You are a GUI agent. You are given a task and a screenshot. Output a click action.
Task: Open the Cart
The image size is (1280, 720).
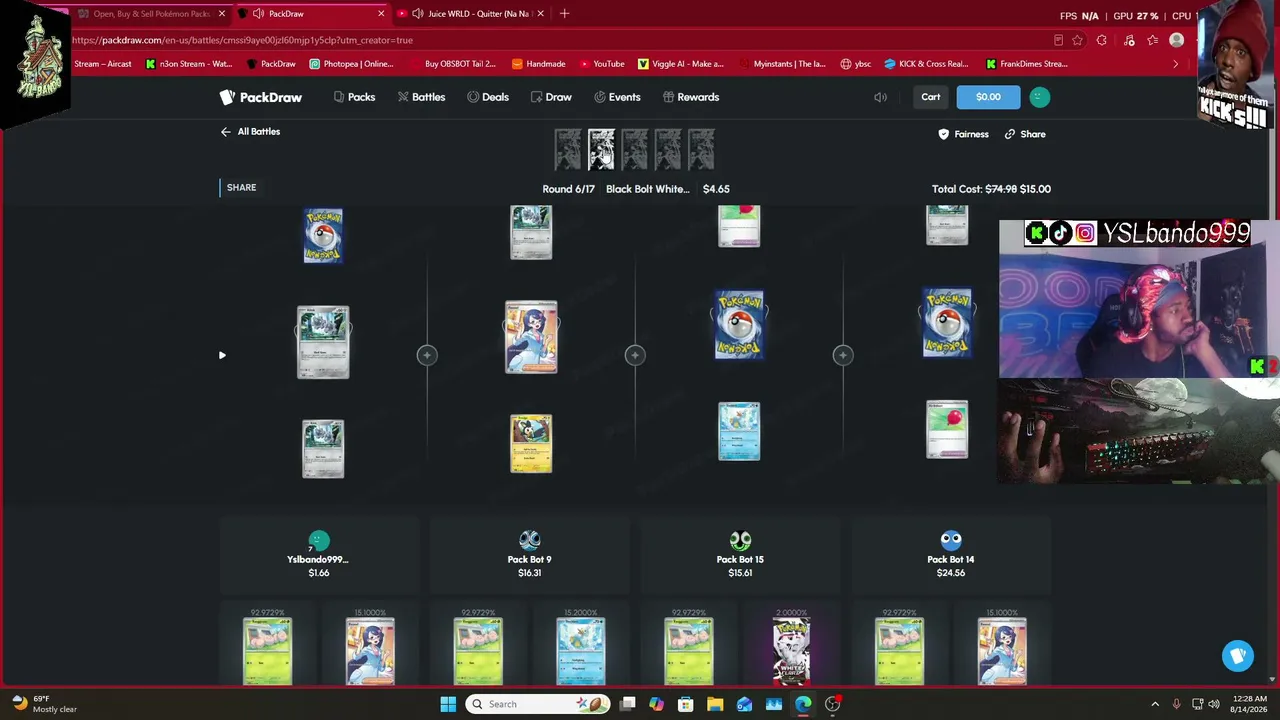coord(931,97)
